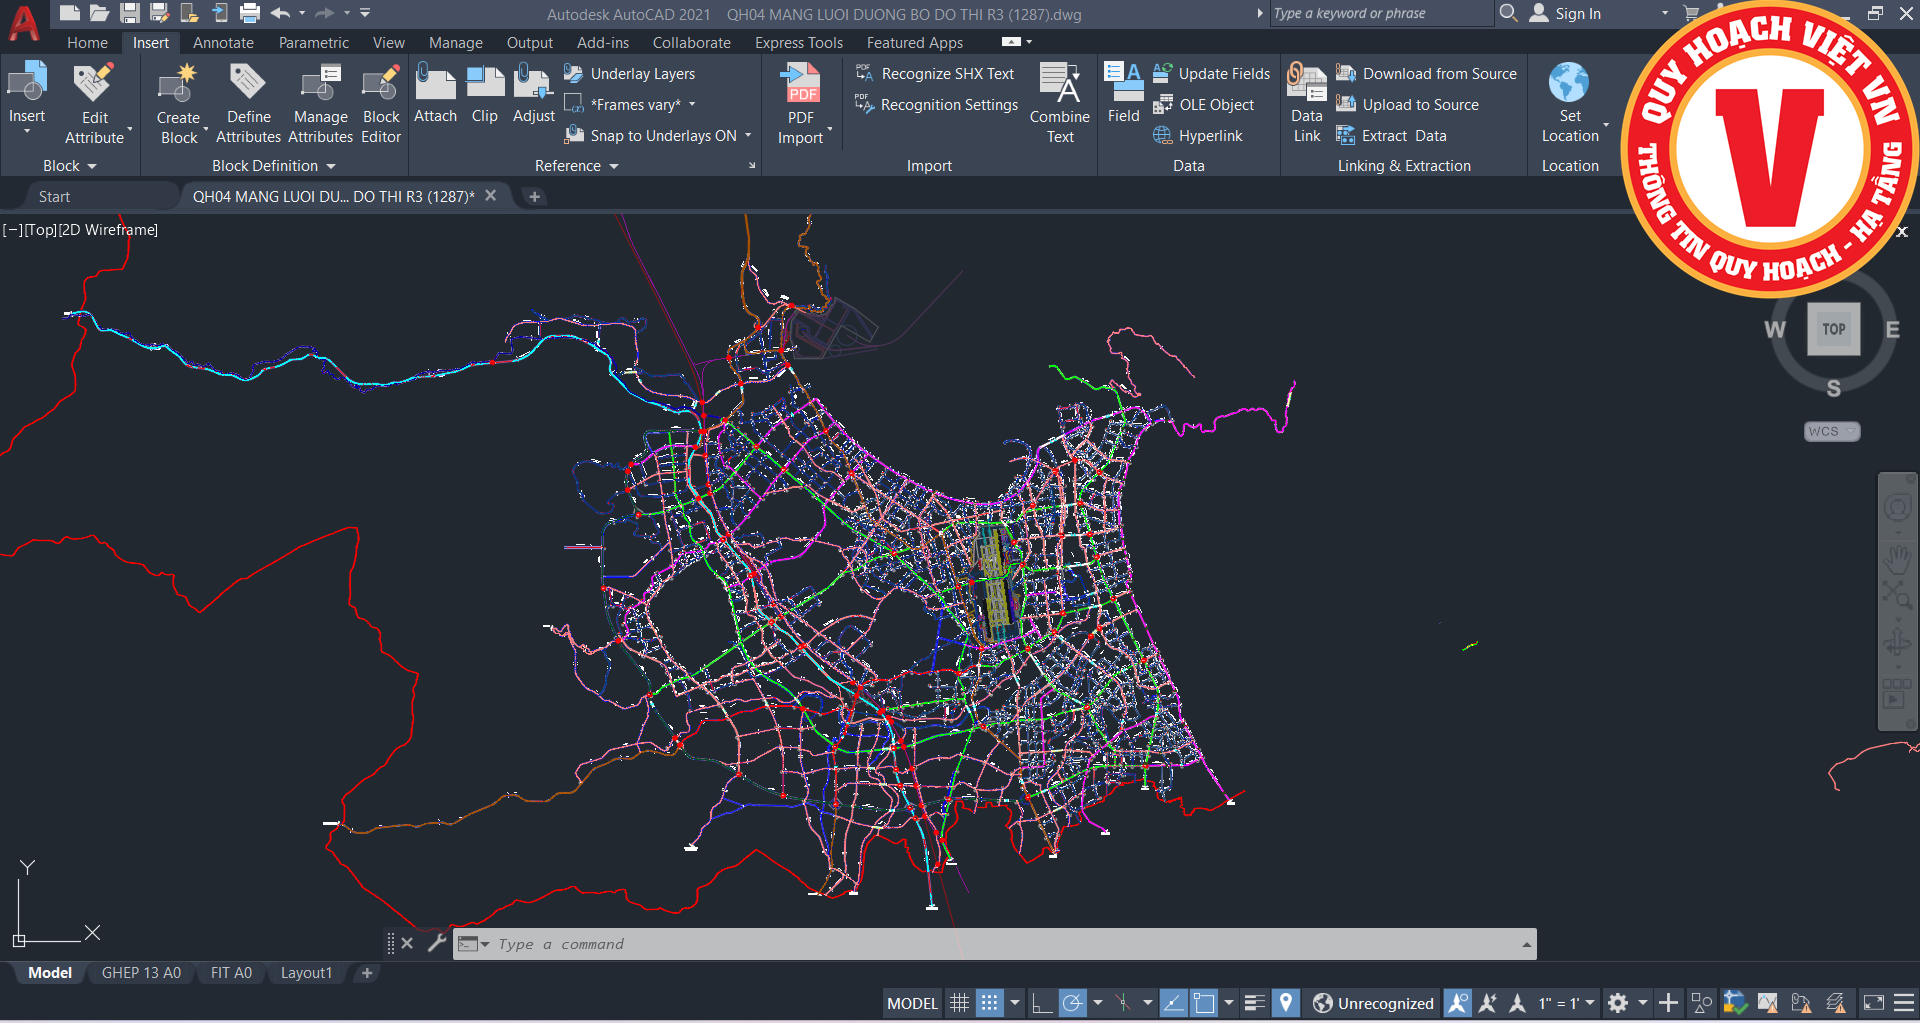Toggle snap mode in status bar
Viewport: 1920px width, 1023px height.
(x=989, y=1003)
